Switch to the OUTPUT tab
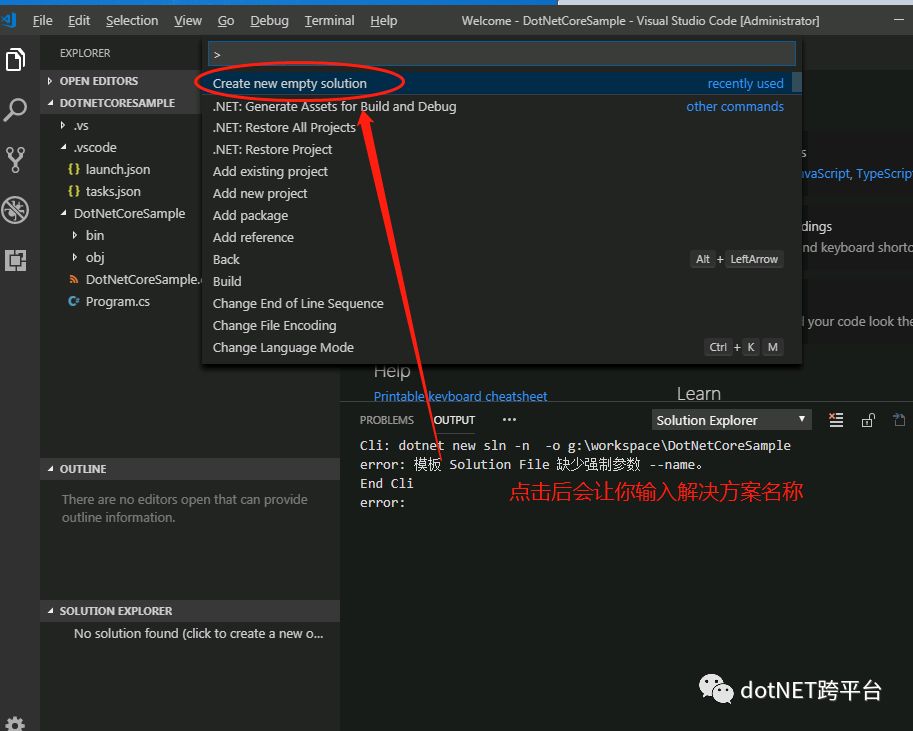This screenshot has height=731, width=913. click(454, 420)
